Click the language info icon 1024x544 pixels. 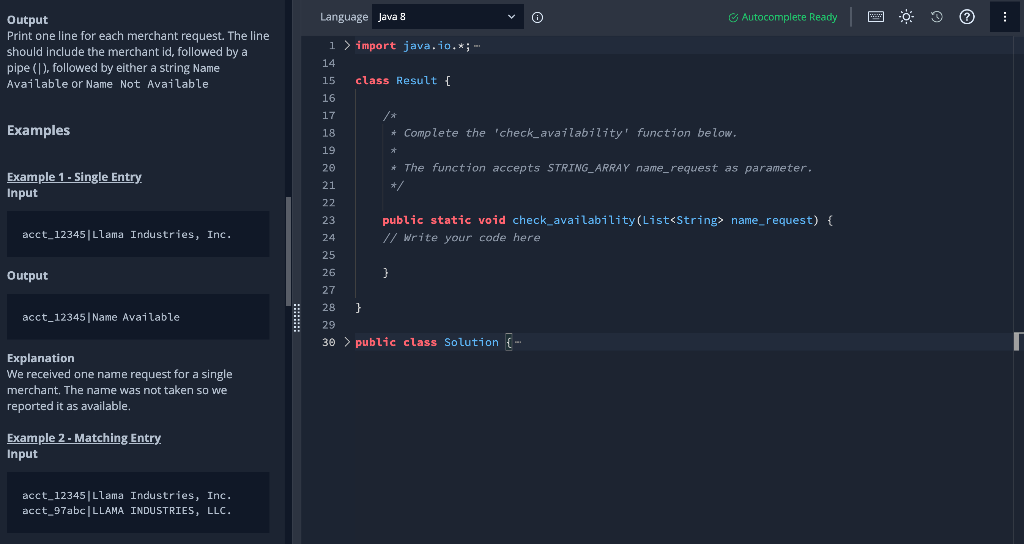tap(537, 18)
